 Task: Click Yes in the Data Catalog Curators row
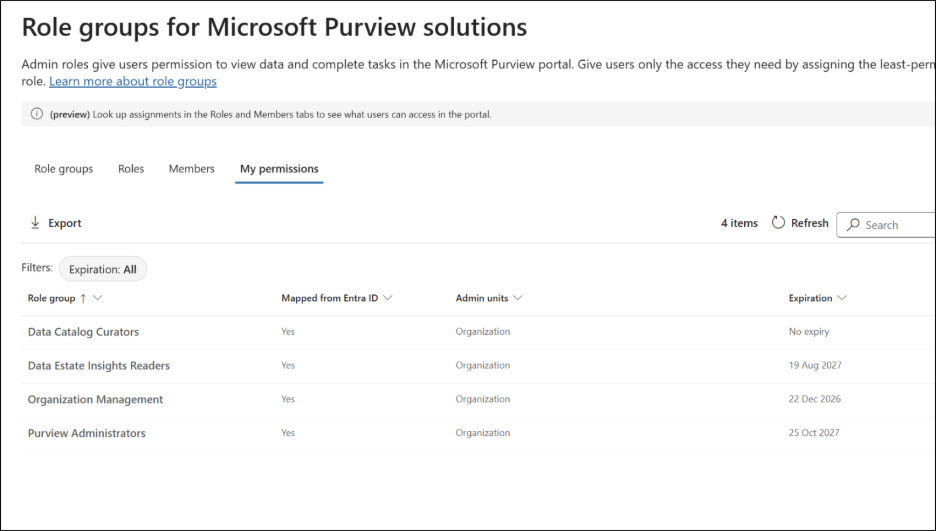288,331
